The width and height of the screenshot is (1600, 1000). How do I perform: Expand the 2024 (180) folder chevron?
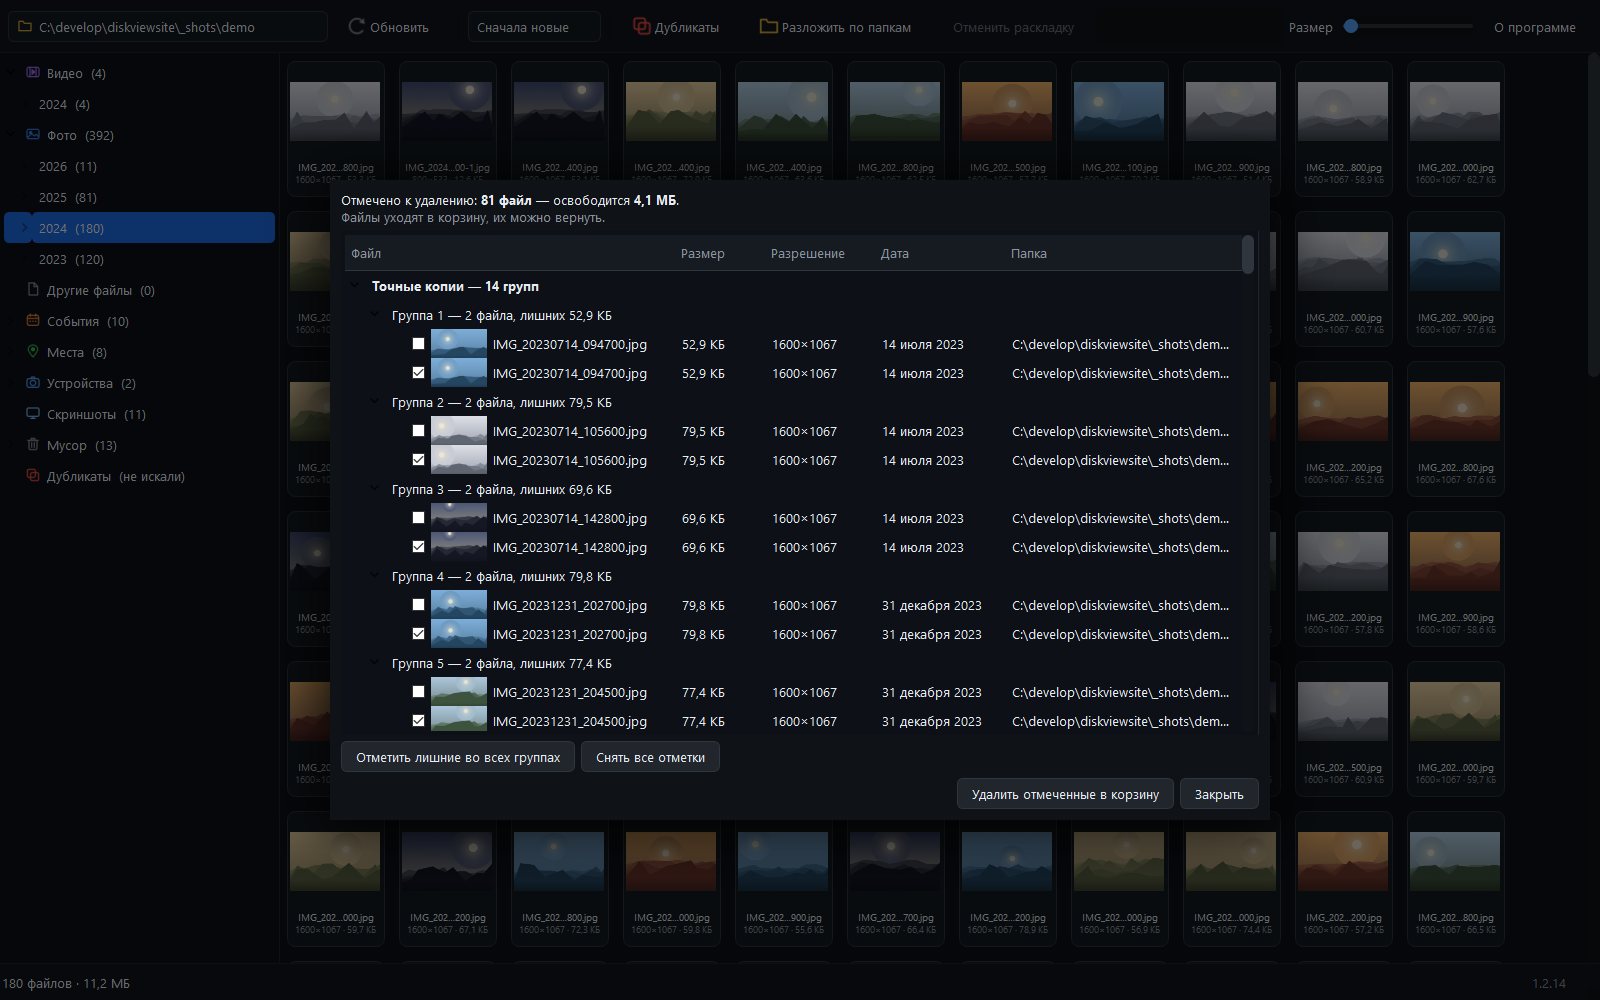(25, 228)
